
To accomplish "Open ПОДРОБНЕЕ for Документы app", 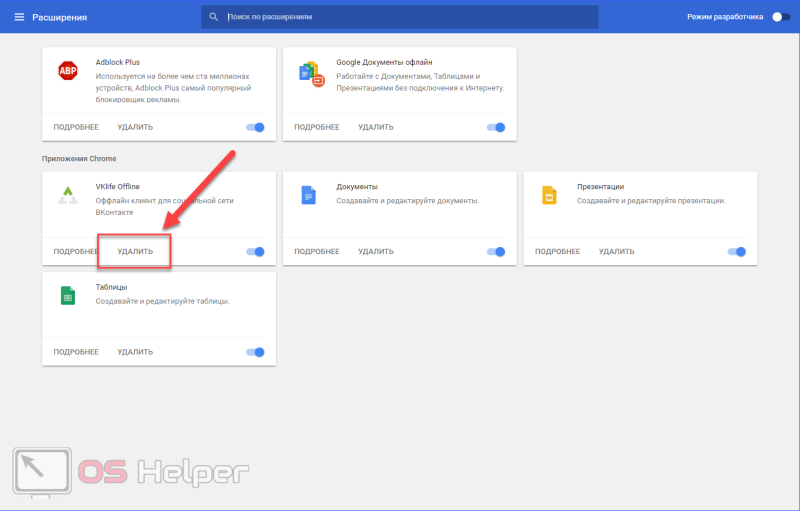I will (x=317, y=251).
